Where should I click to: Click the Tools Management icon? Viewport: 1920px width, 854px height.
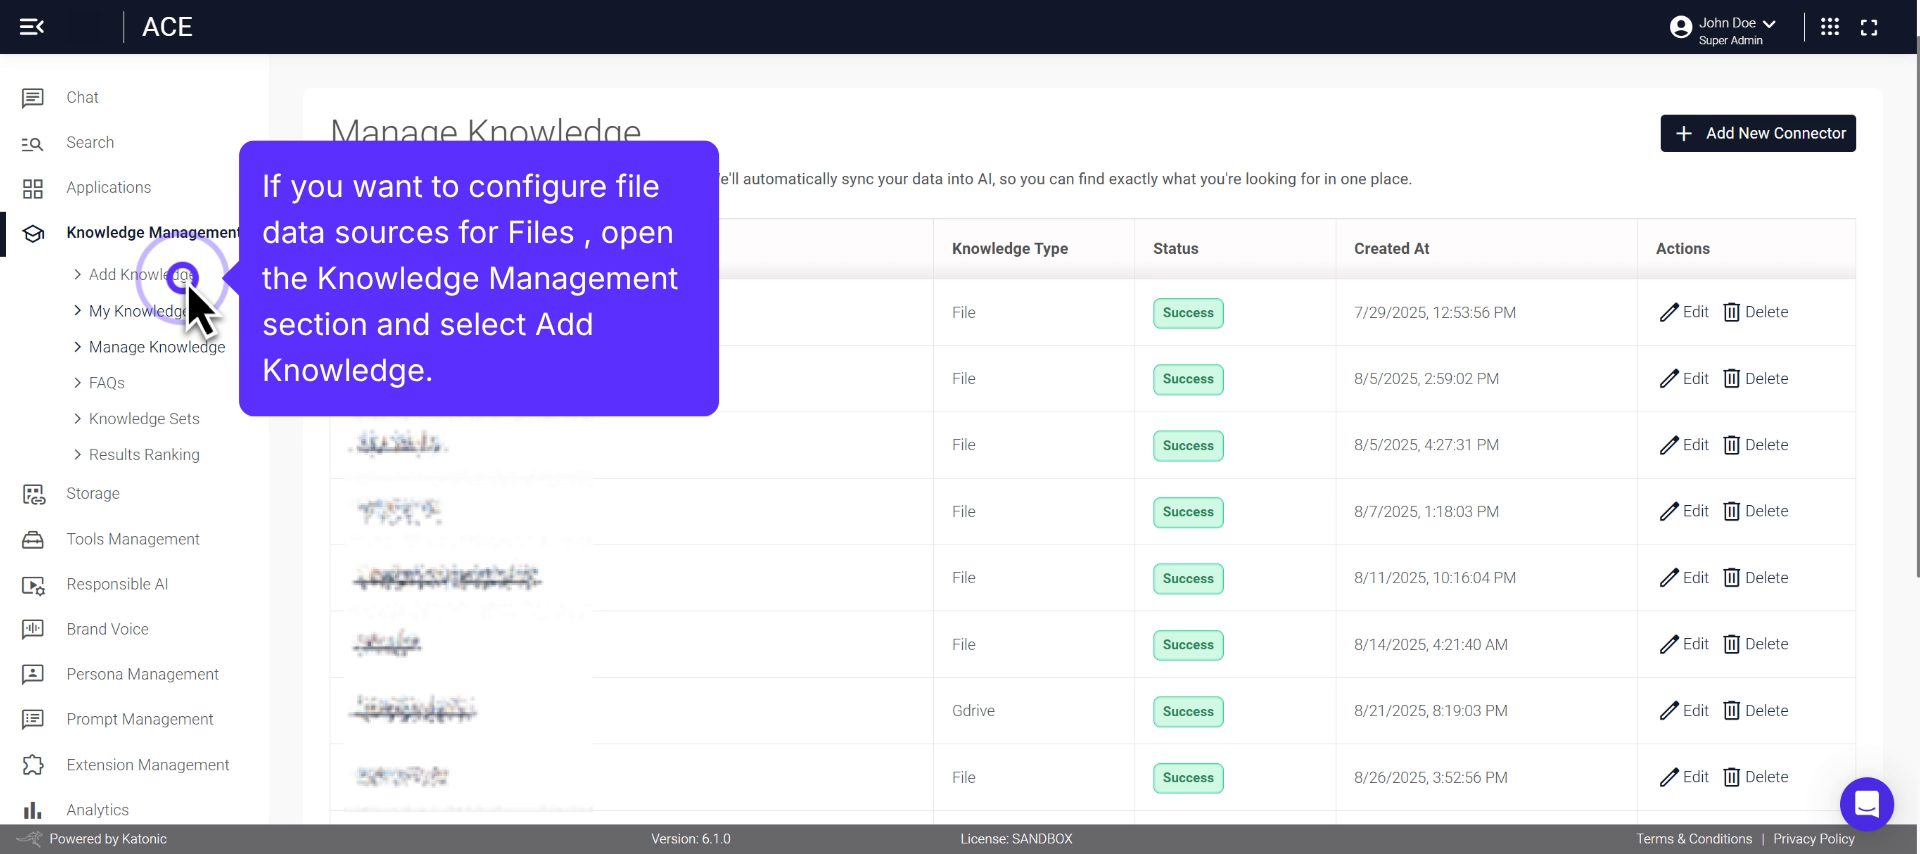coord(33,540)
